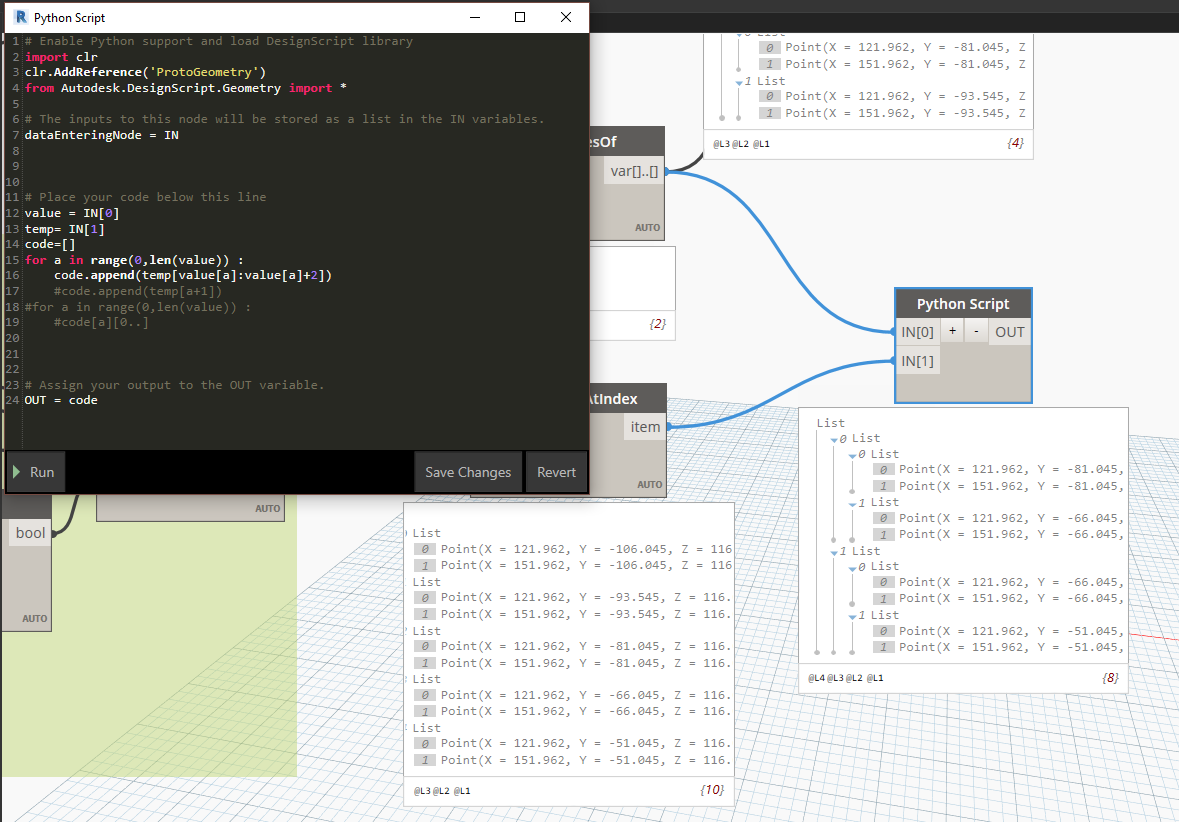Image resolution: width=1179 pixels, height=822 pixels.
Task: Open AUTO lacing on the esOf node
Action: (647, 227)
